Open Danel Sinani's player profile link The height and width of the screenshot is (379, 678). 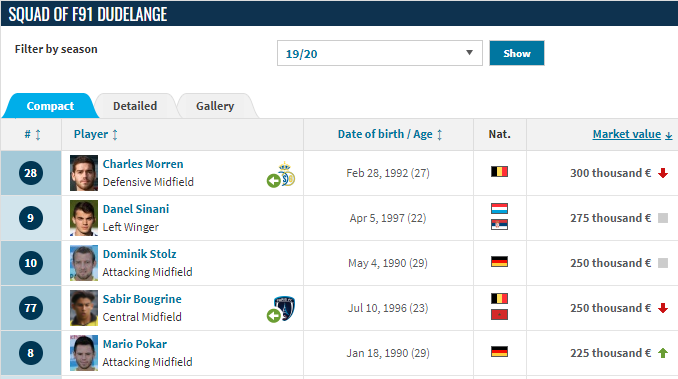136,209
